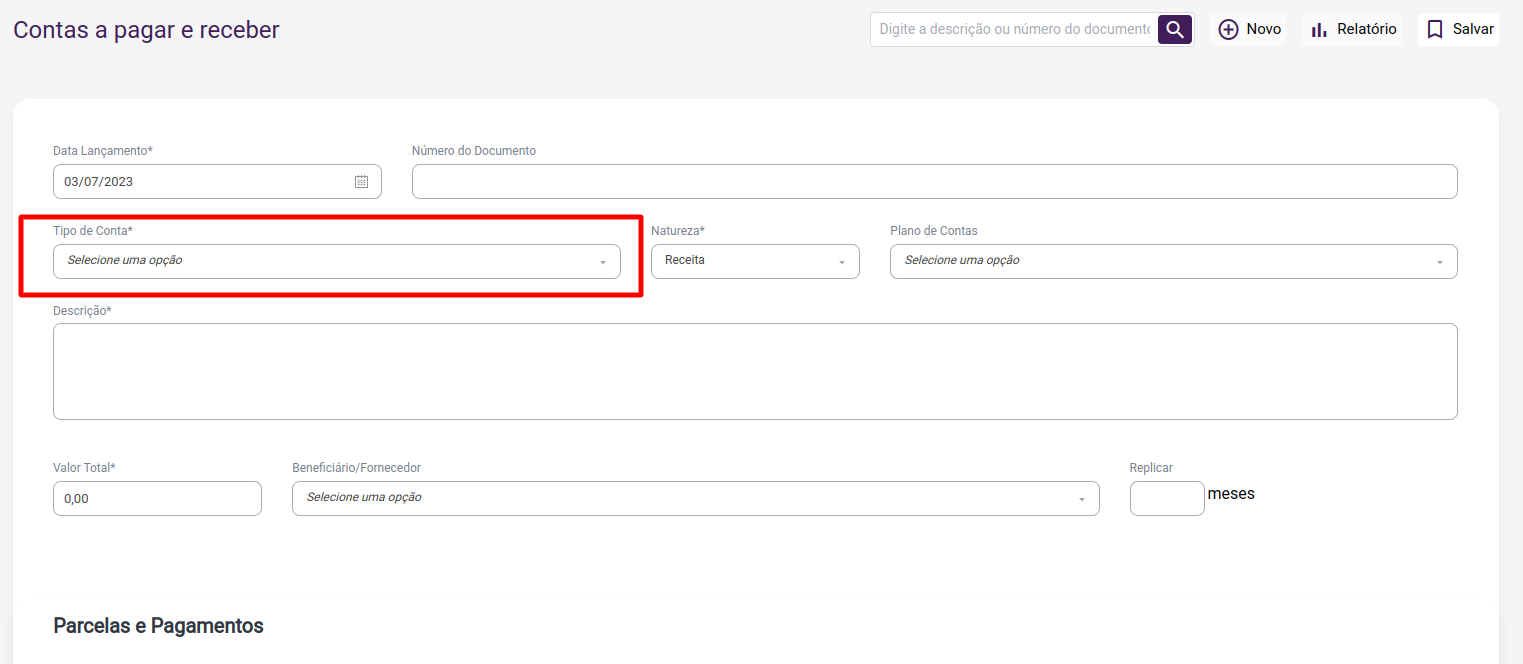Viewport: 1523px width, 664px height.
Task: Click the plus icon beside Novo
Action: click(x=1228, y=30)
